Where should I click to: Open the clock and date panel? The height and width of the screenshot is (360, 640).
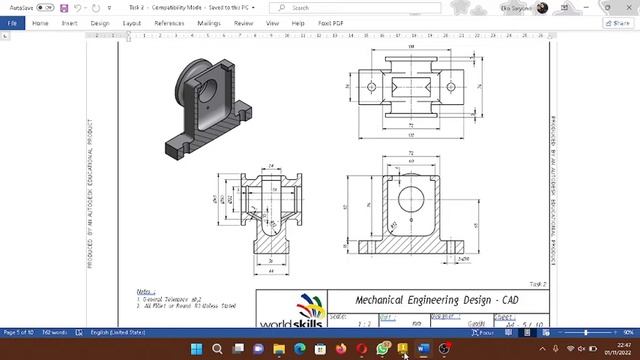(618, 349)
